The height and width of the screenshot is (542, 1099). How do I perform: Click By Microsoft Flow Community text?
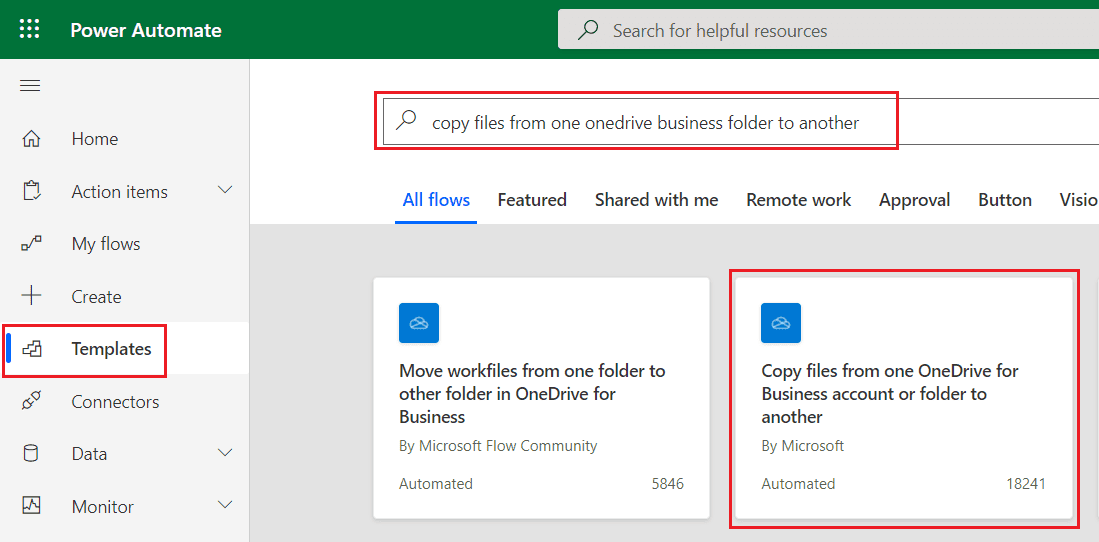pyautogui.click(x=498, y=445)
